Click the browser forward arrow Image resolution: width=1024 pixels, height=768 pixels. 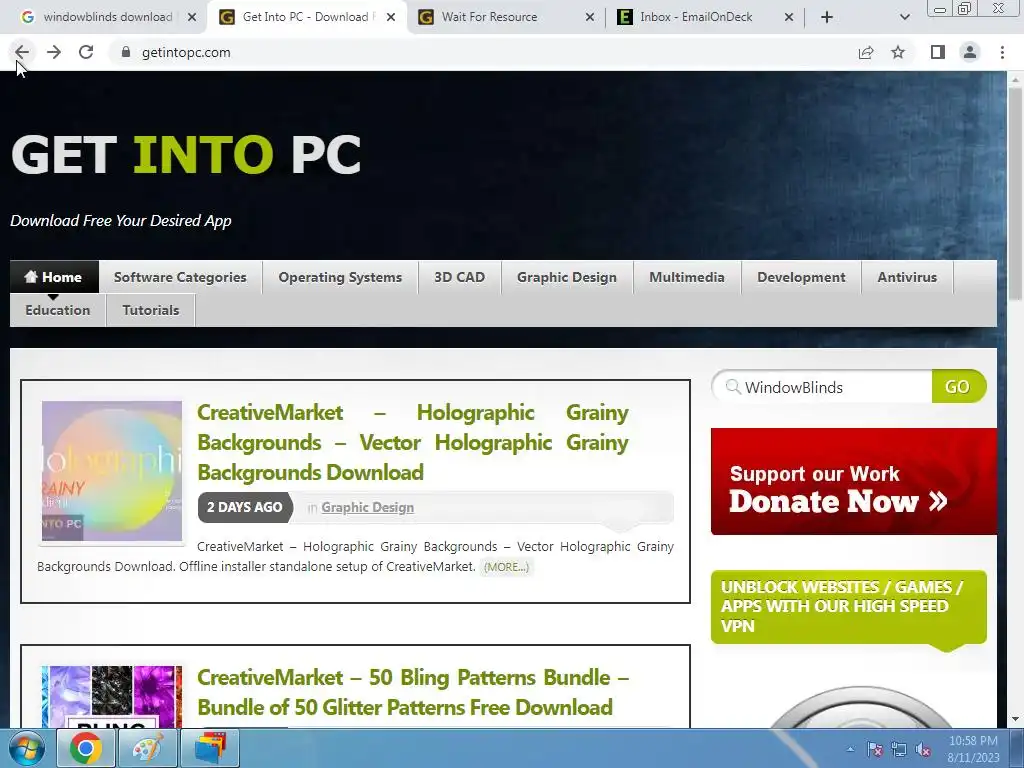tap(54, 52)
